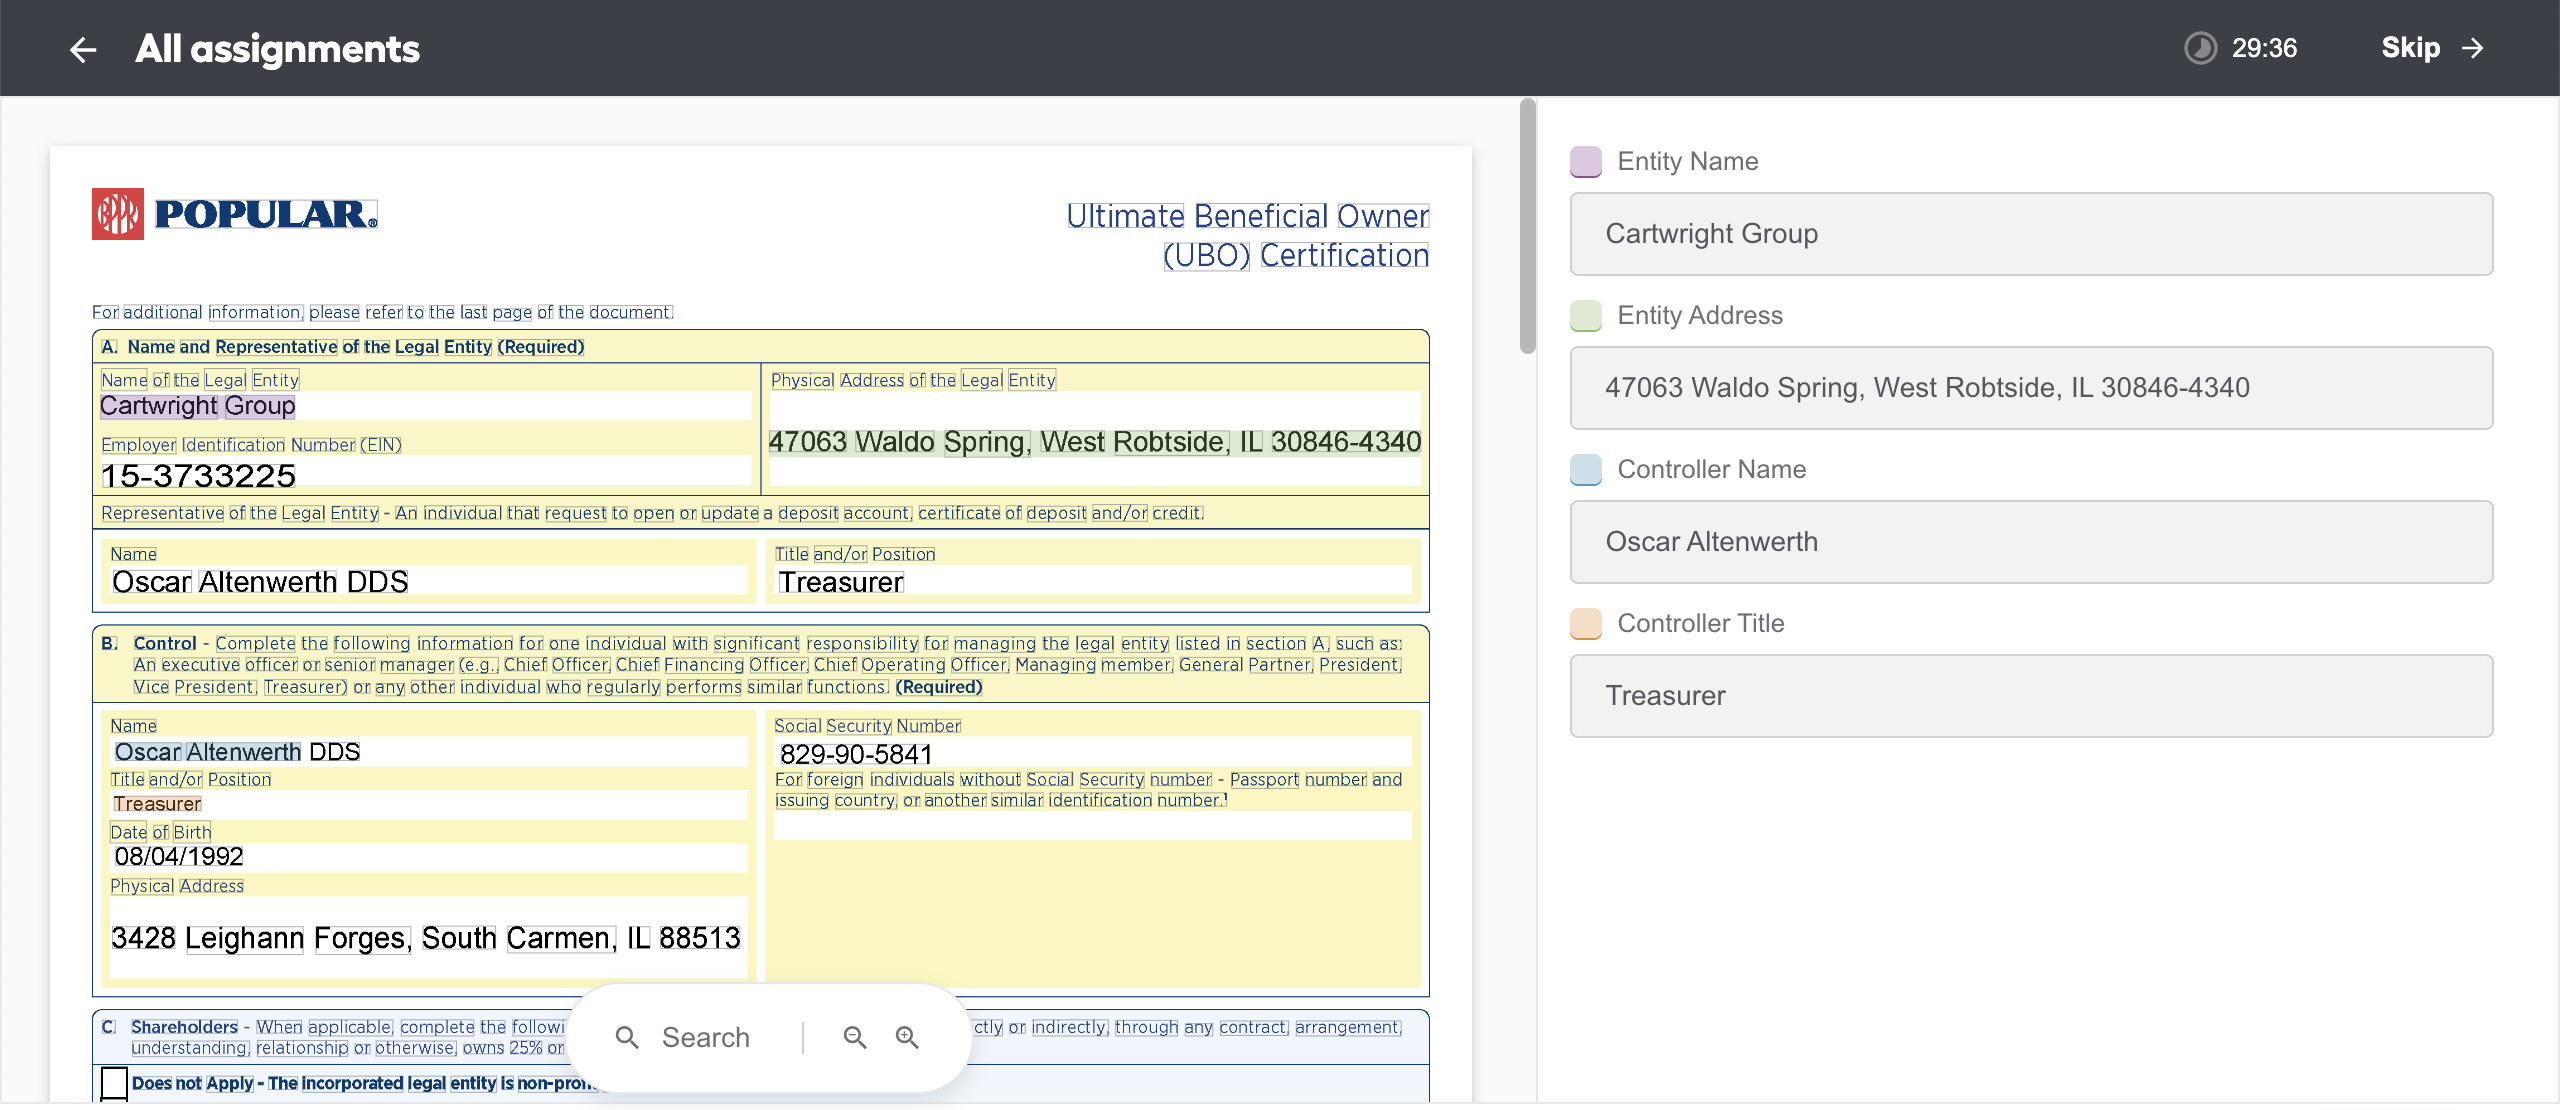Click the Entity Name input field
This screenshot has height=1110, width=2560.
click(2031, 234)
